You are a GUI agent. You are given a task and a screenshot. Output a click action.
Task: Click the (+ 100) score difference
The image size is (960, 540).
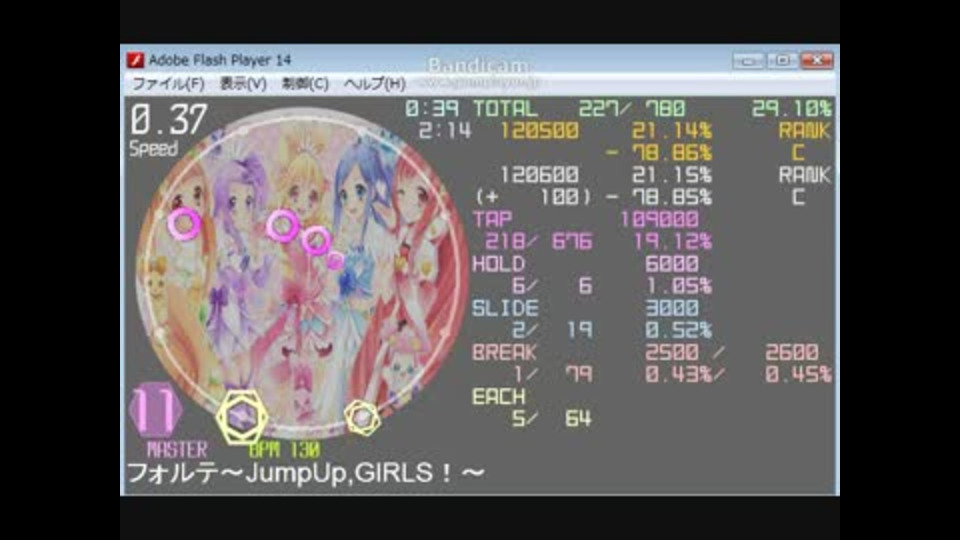pos(534,197)
